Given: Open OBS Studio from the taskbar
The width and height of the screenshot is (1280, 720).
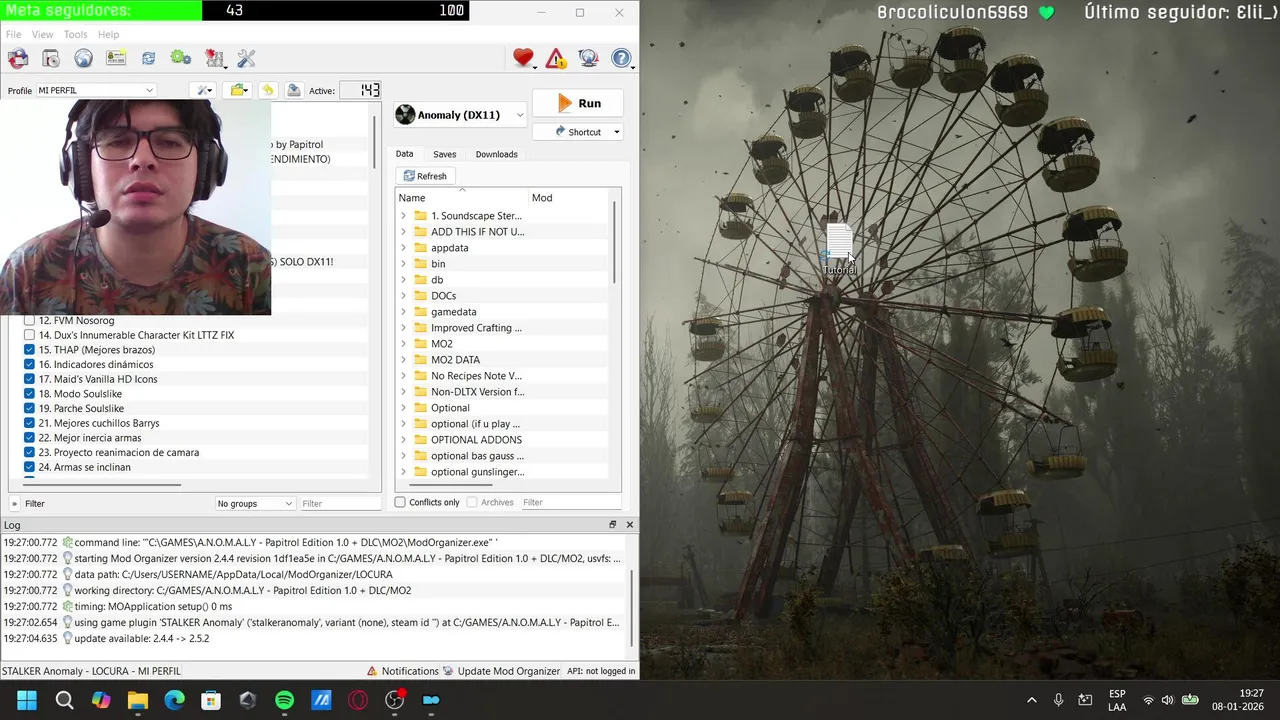Looking at the screenshot, I should [x=394, y=700].
